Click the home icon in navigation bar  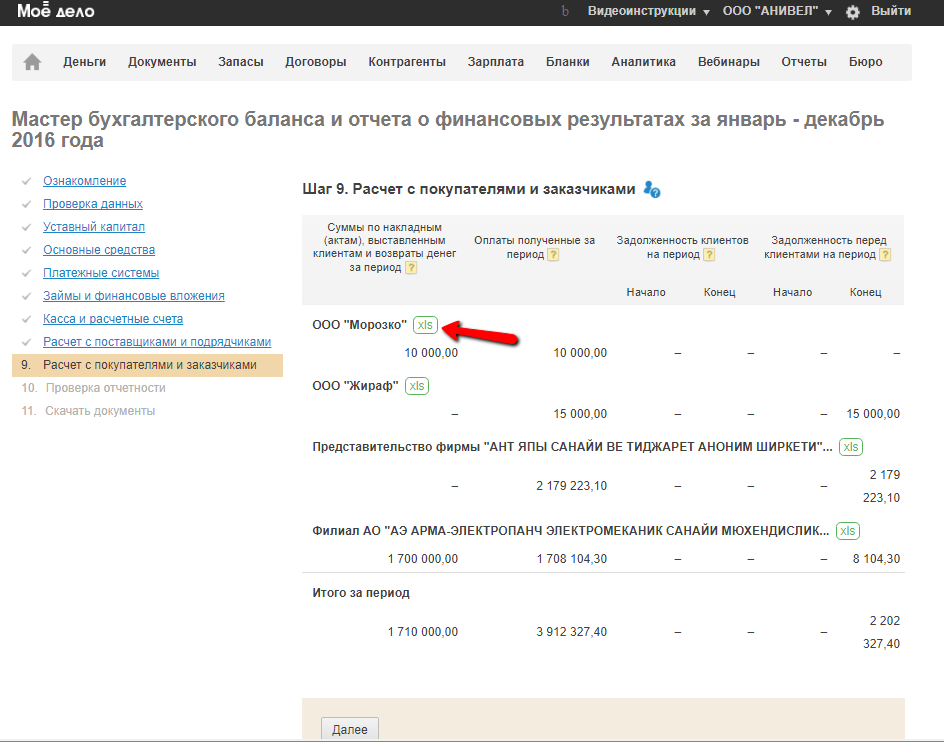tap(32, 62)
